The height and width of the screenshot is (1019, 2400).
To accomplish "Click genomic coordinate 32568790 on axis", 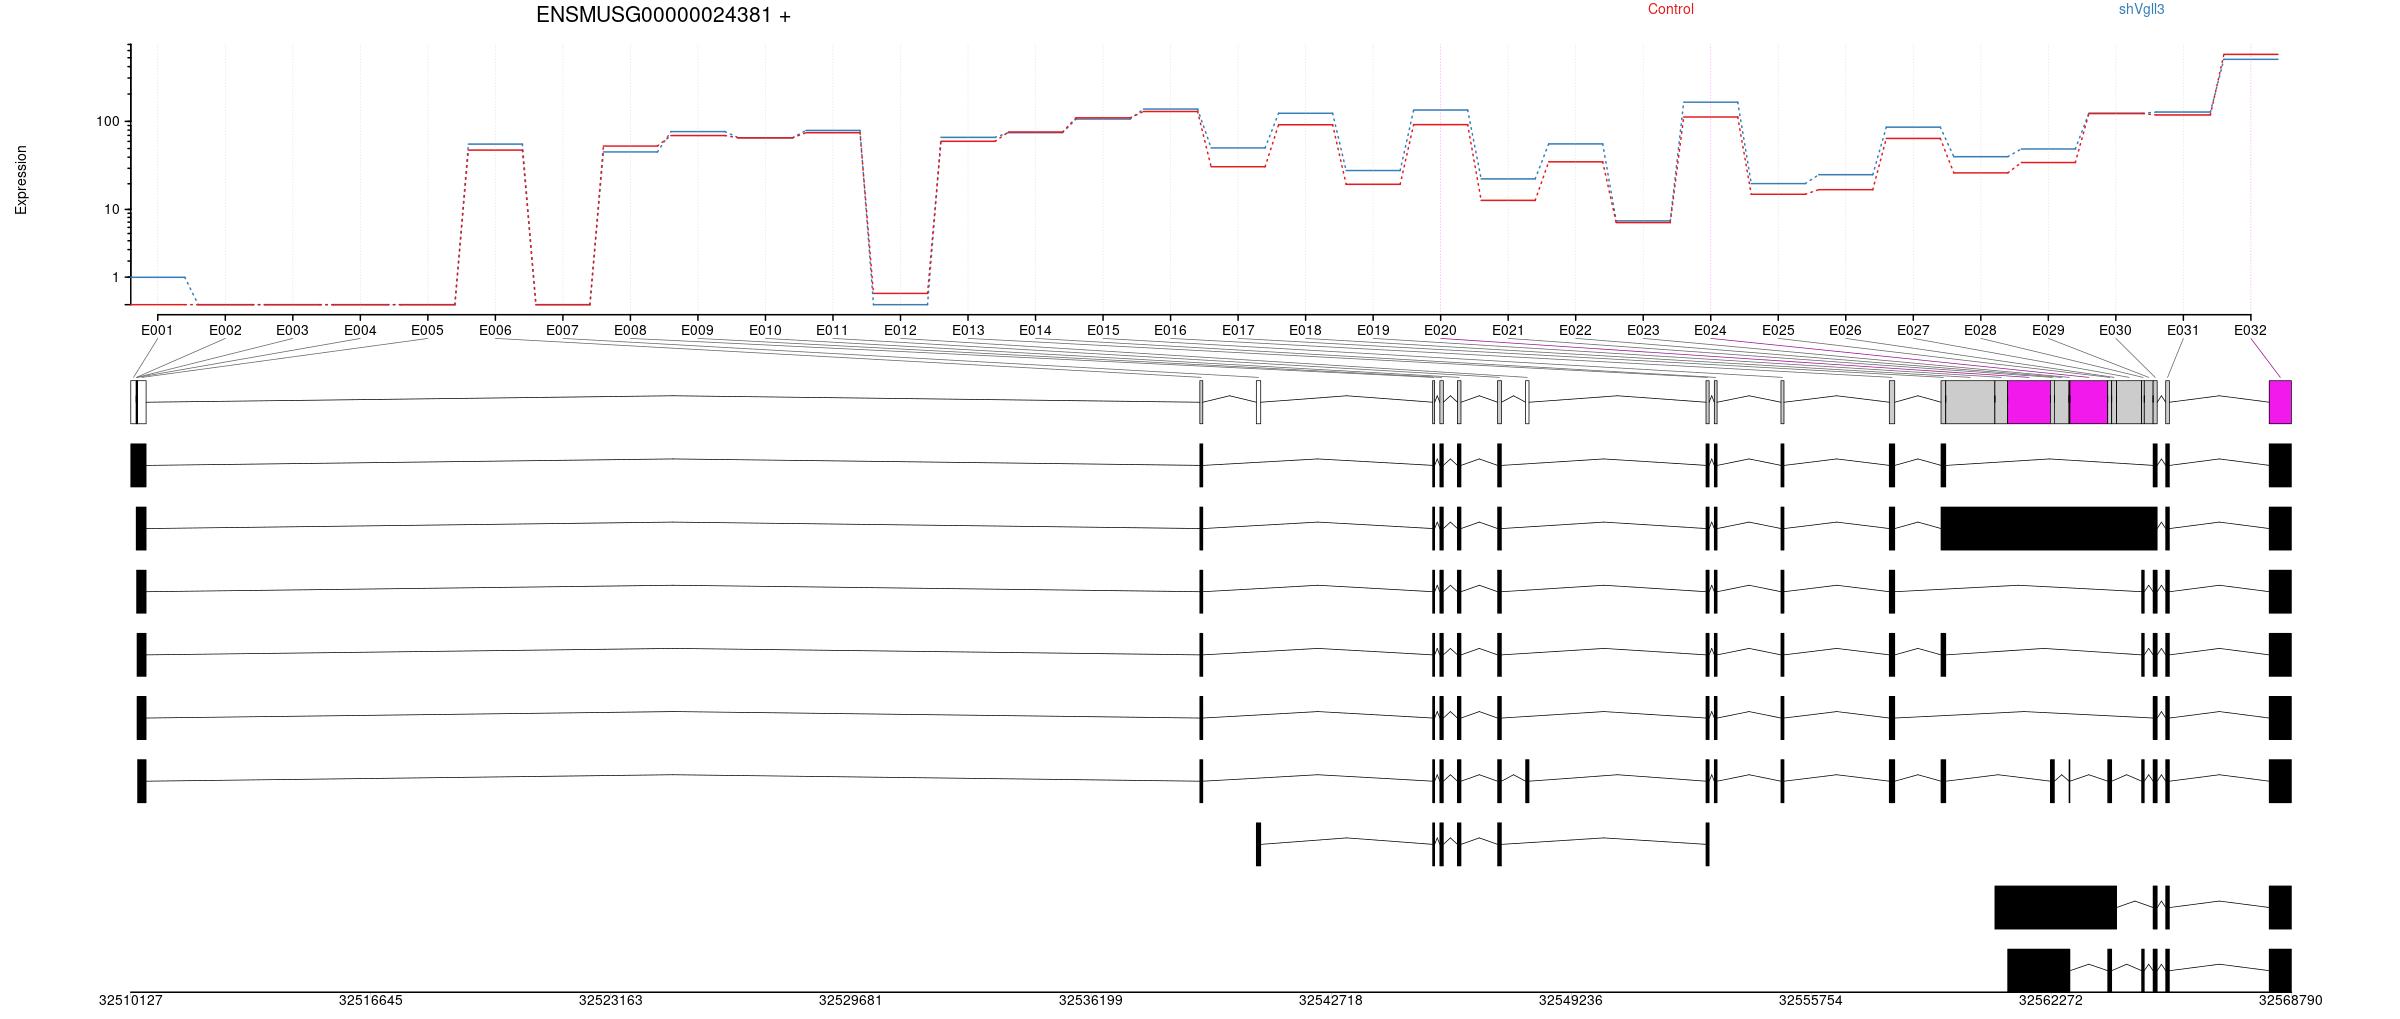I will [x=2290, y=1000].
